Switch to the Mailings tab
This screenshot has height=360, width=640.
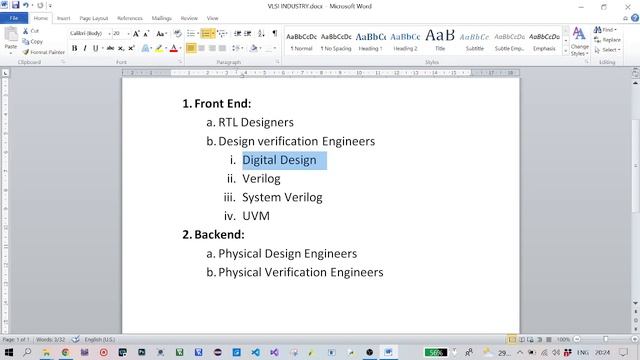point(162,18)
